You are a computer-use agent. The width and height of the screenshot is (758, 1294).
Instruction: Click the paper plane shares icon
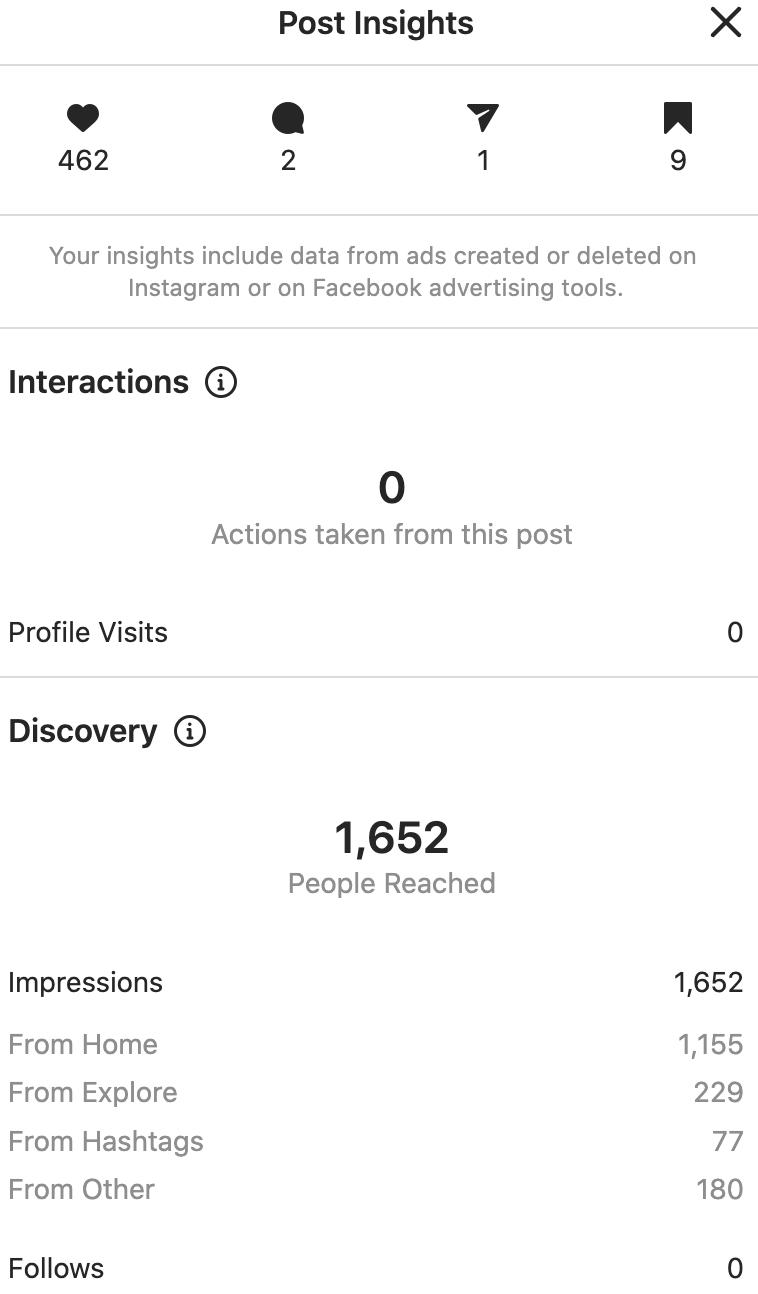pyautogui.click(x=483, y=119)
